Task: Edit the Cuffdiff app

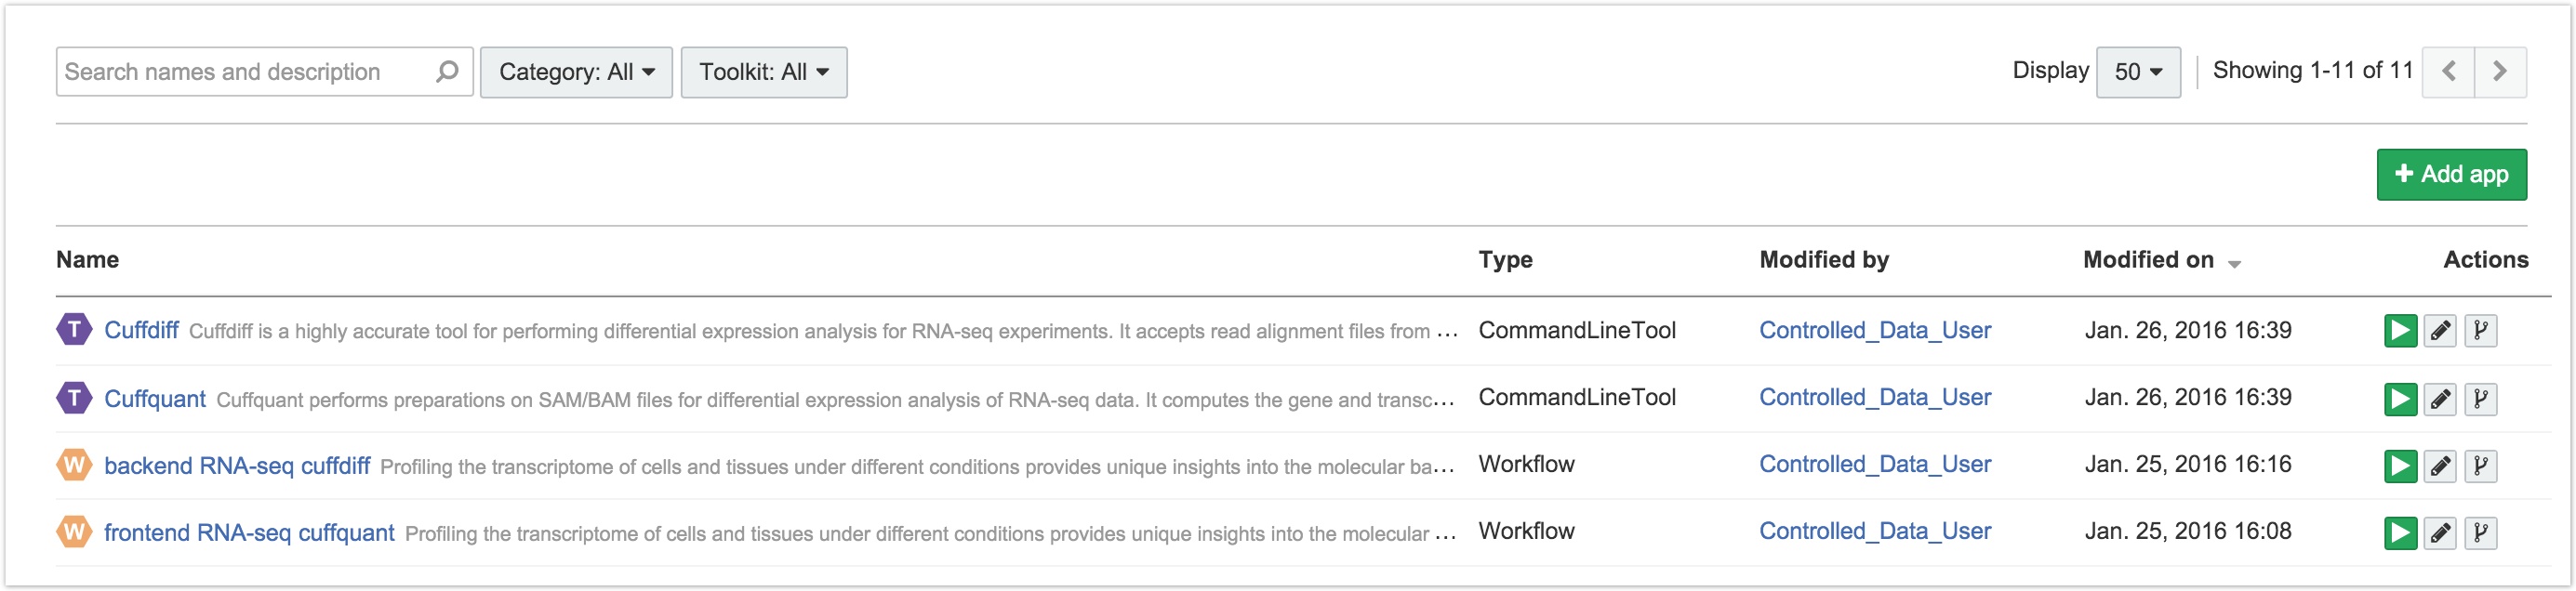Action: tap(2440, 331)
